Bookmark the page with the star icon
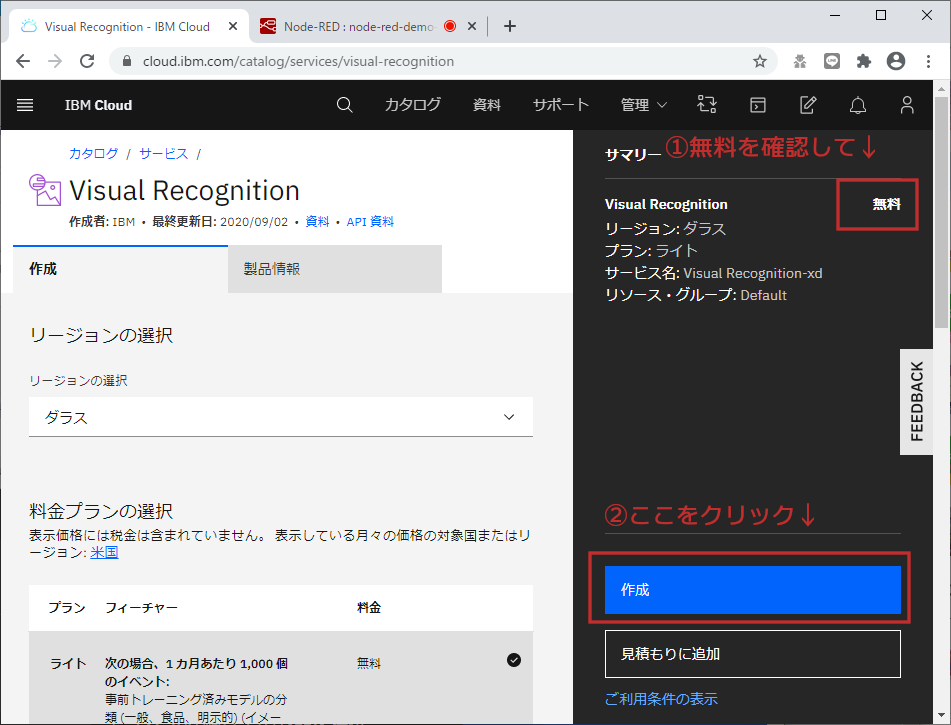The image size is (951, 725). pyautogui.click(x=760, y=61)
